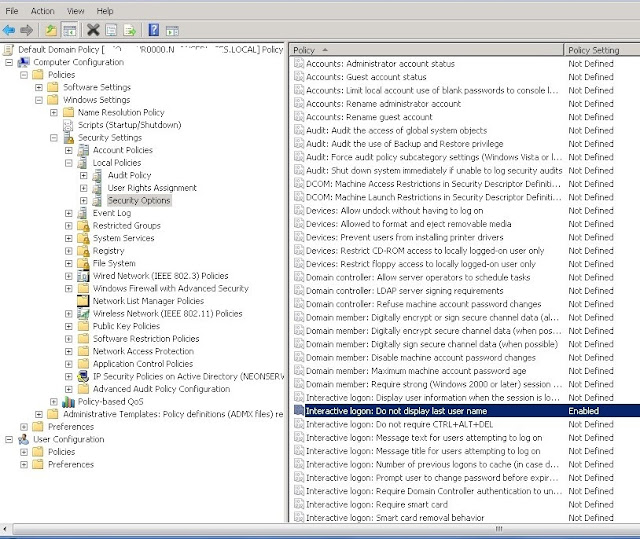Collapse the Windows Settings node

click(39, 100)
